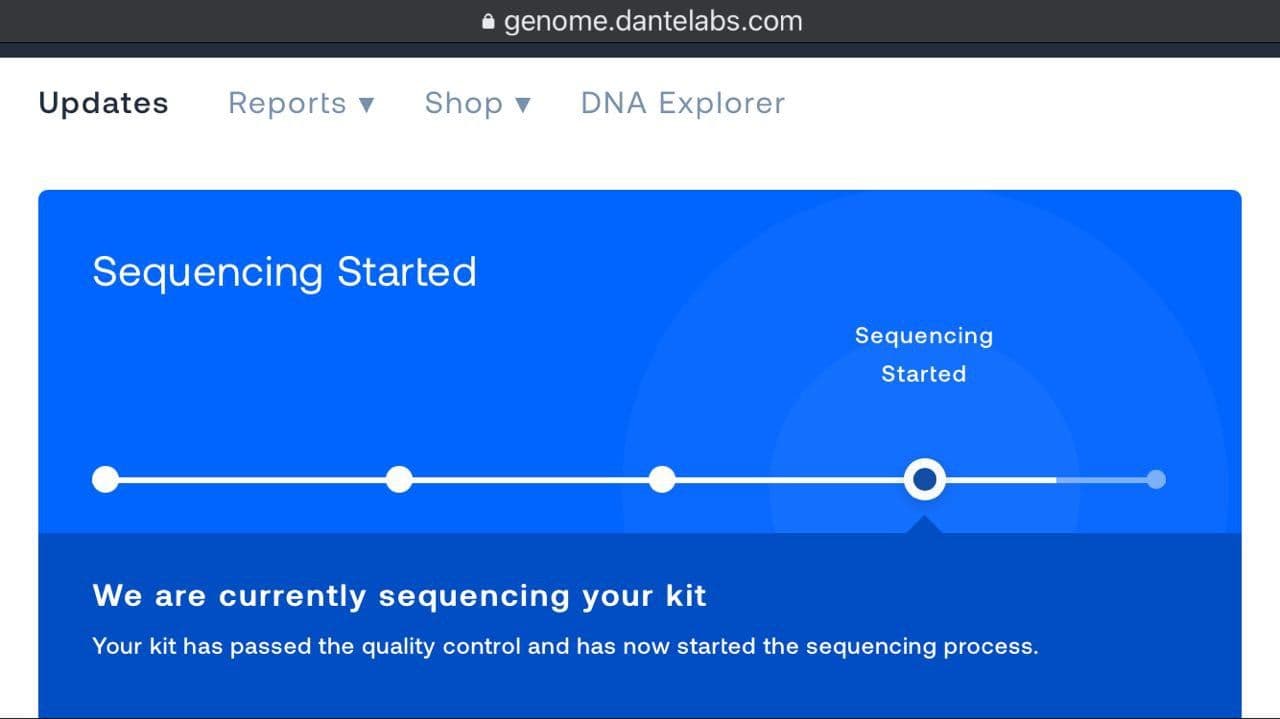Click the Shop menu label

463,103
